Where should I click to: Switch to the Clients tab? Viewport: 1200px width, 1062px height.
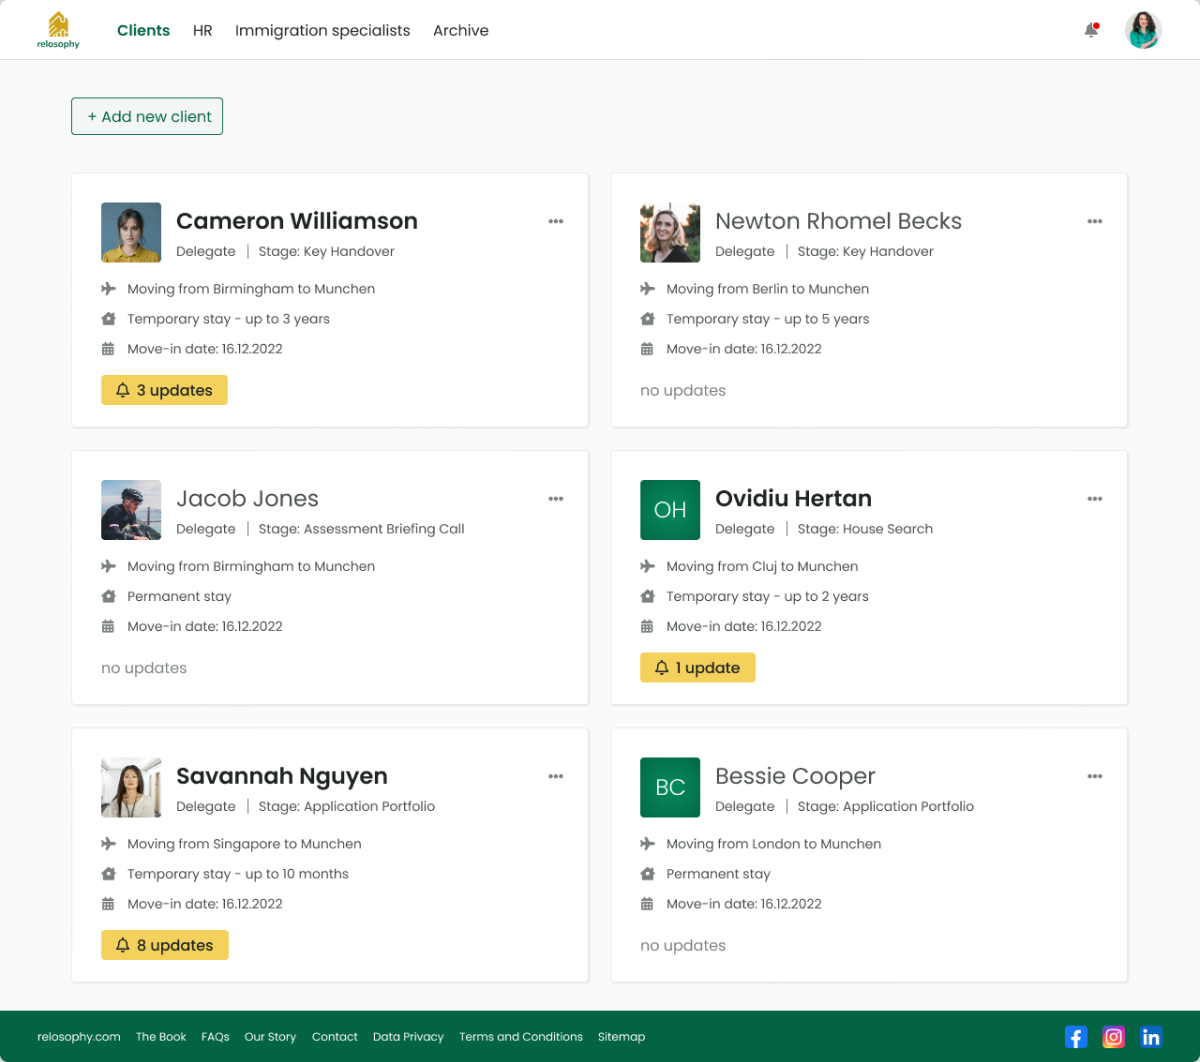coord(143,30)
